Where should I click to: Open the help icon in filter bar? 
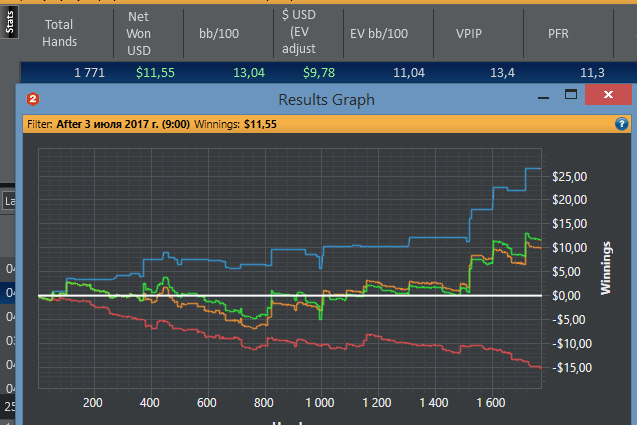coord(621,124)
